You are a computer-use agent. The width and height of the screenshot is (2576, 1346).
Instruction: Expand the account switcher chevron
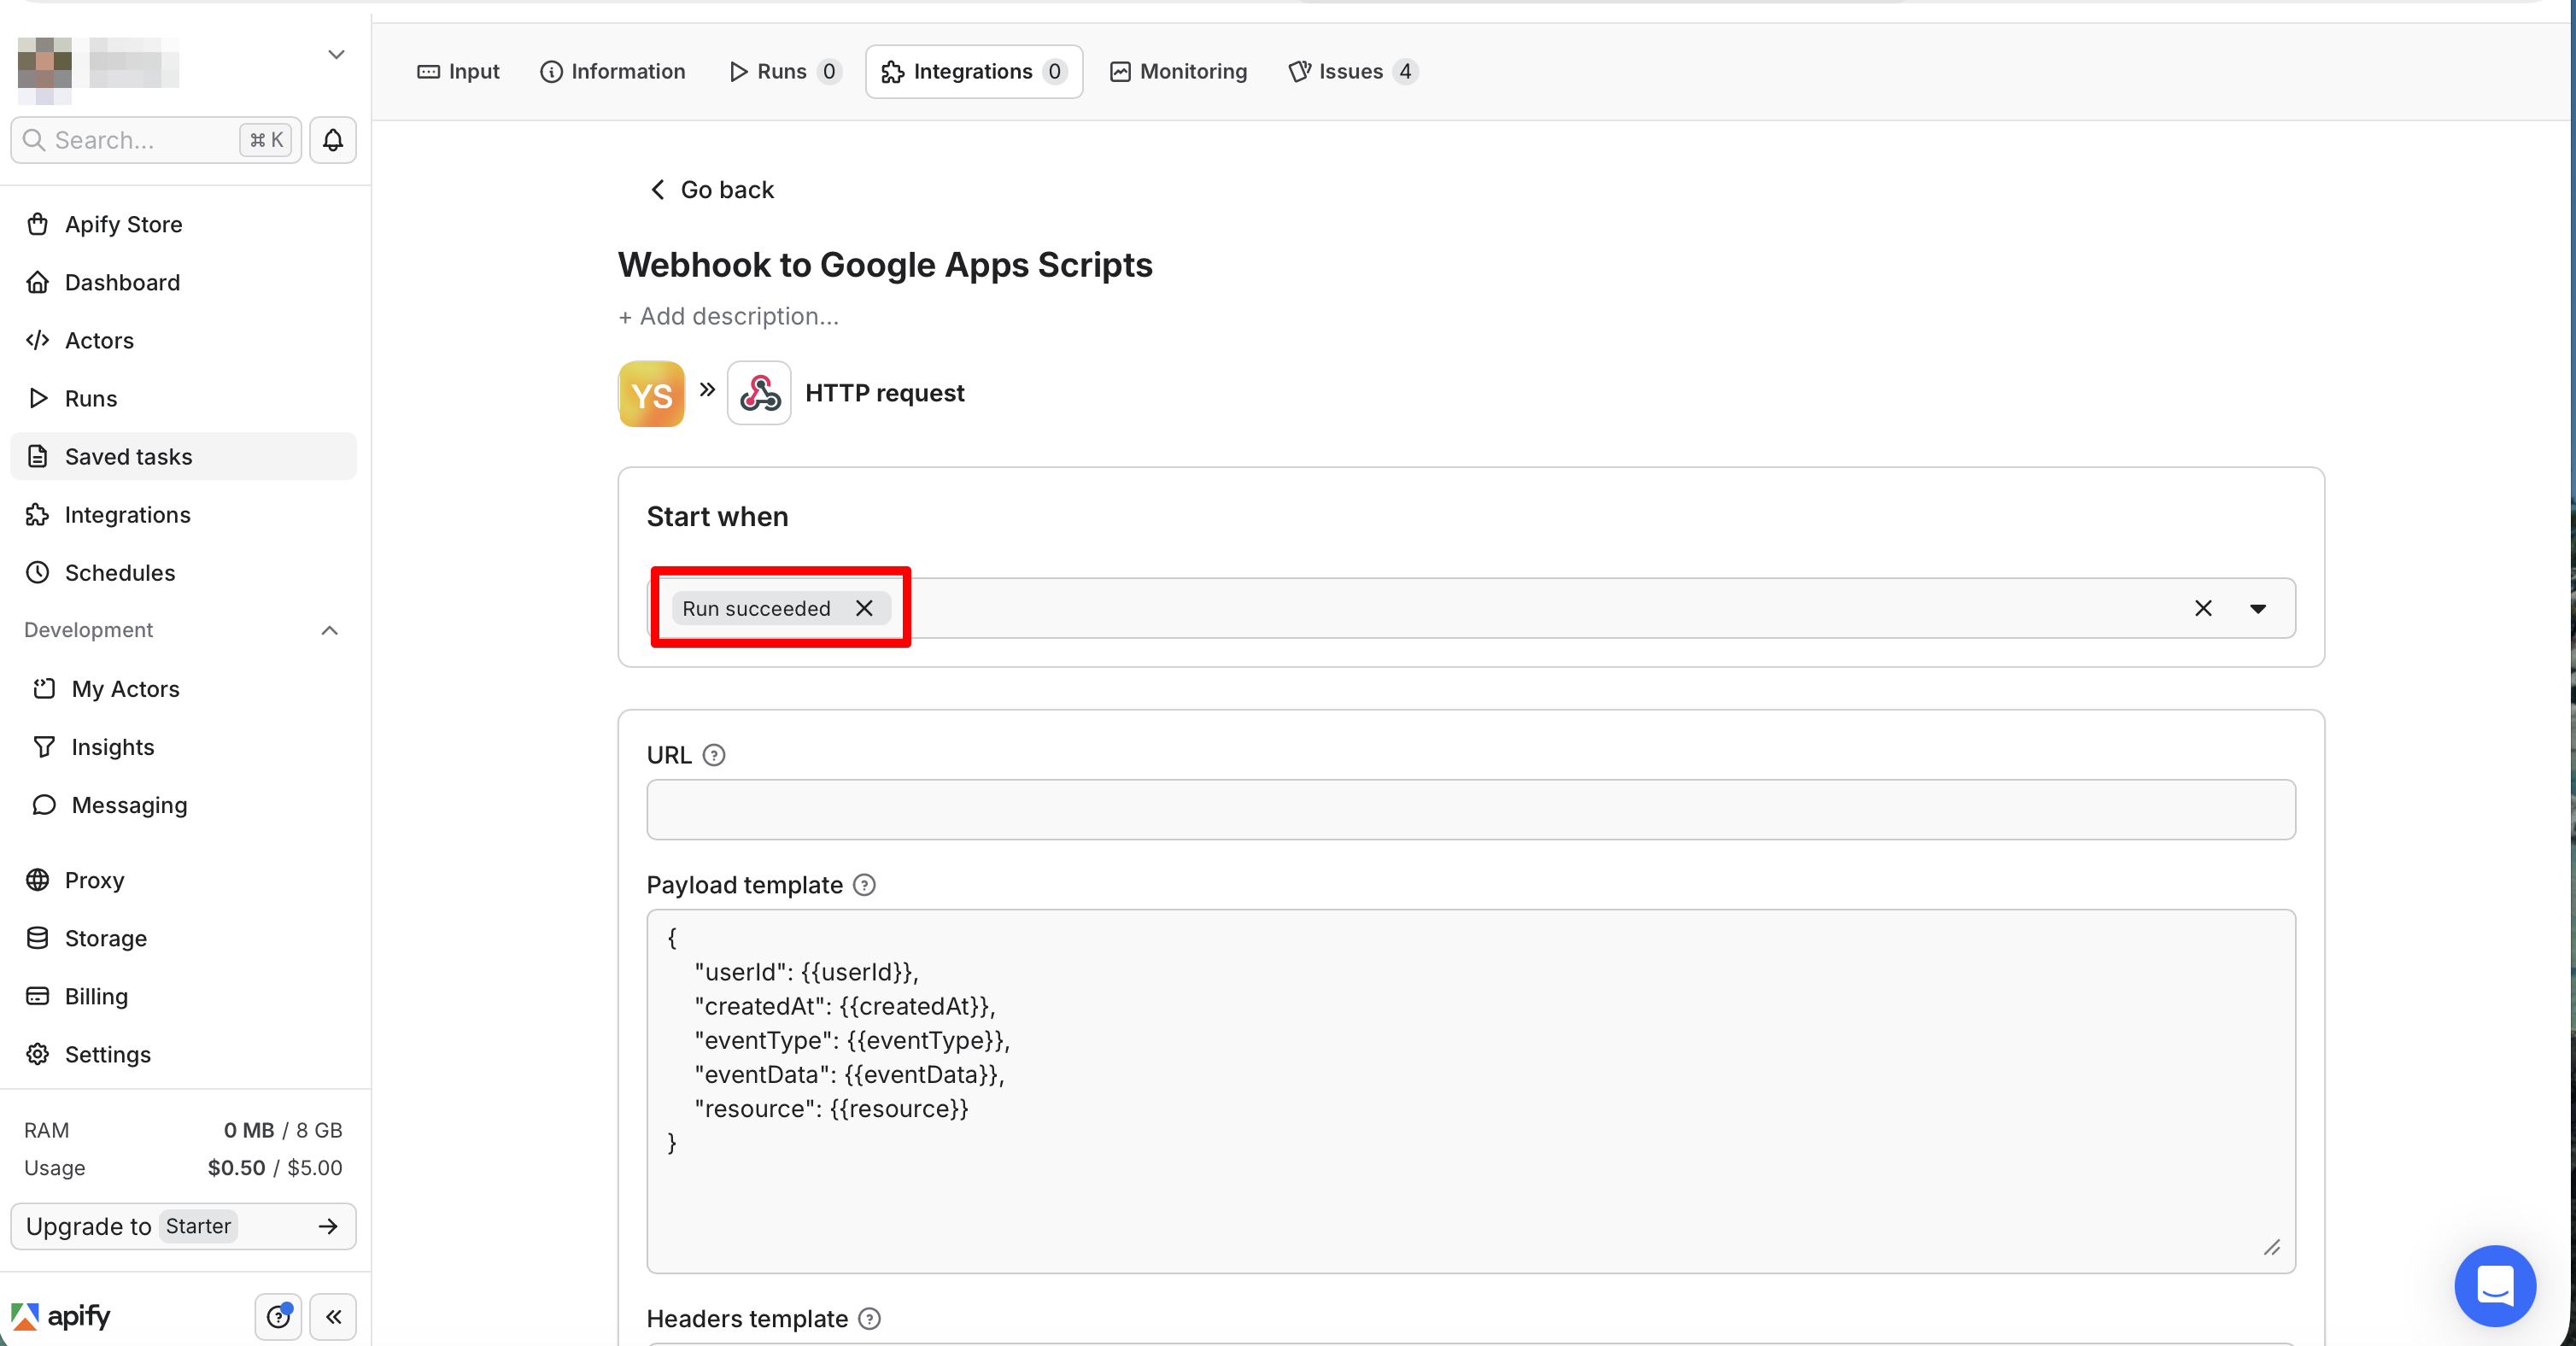(336, 55)
